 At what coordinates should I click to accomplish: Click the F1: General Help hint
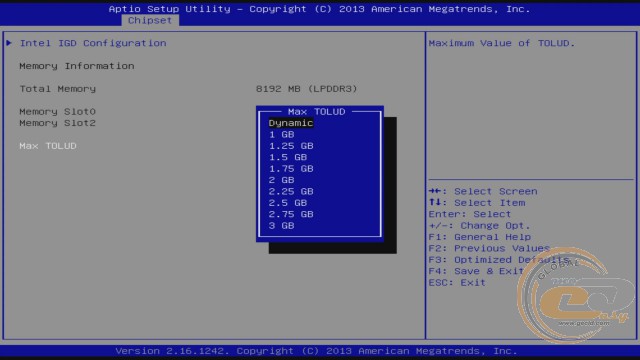click(x=480, y=237)
